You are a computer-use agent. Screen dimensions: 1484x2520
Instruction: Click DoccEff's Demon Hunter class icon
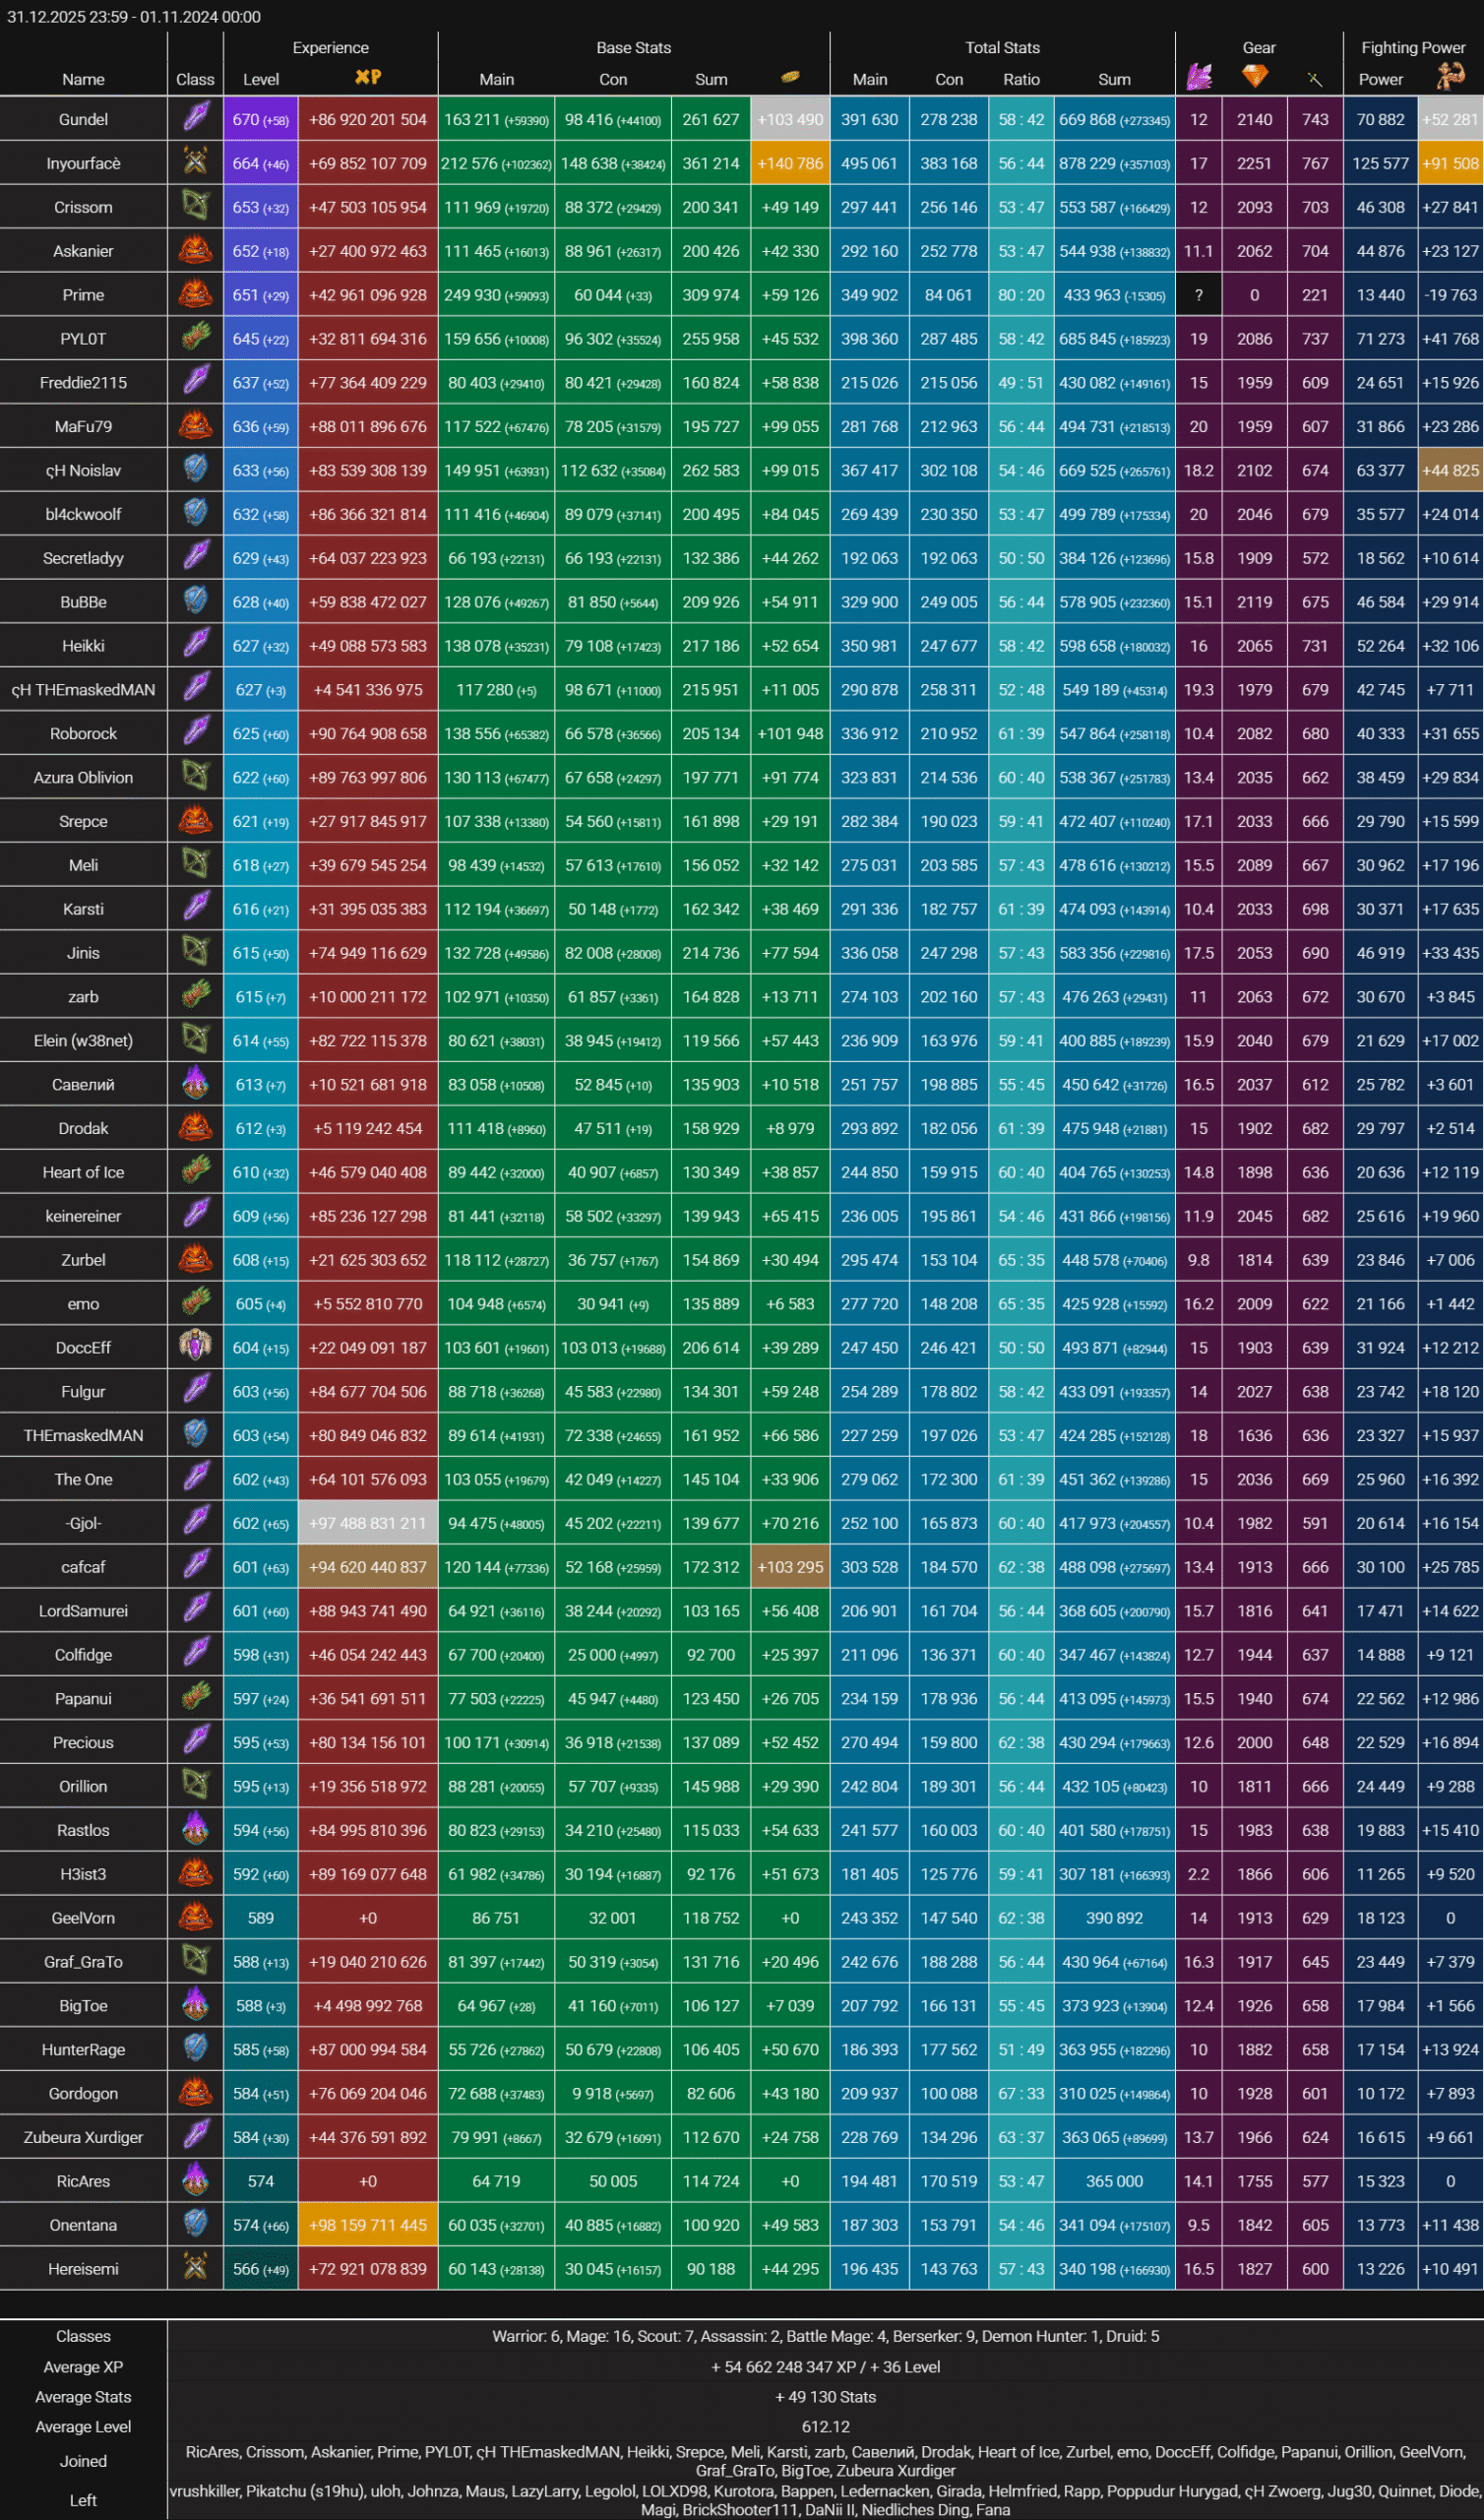point(195,1347)
